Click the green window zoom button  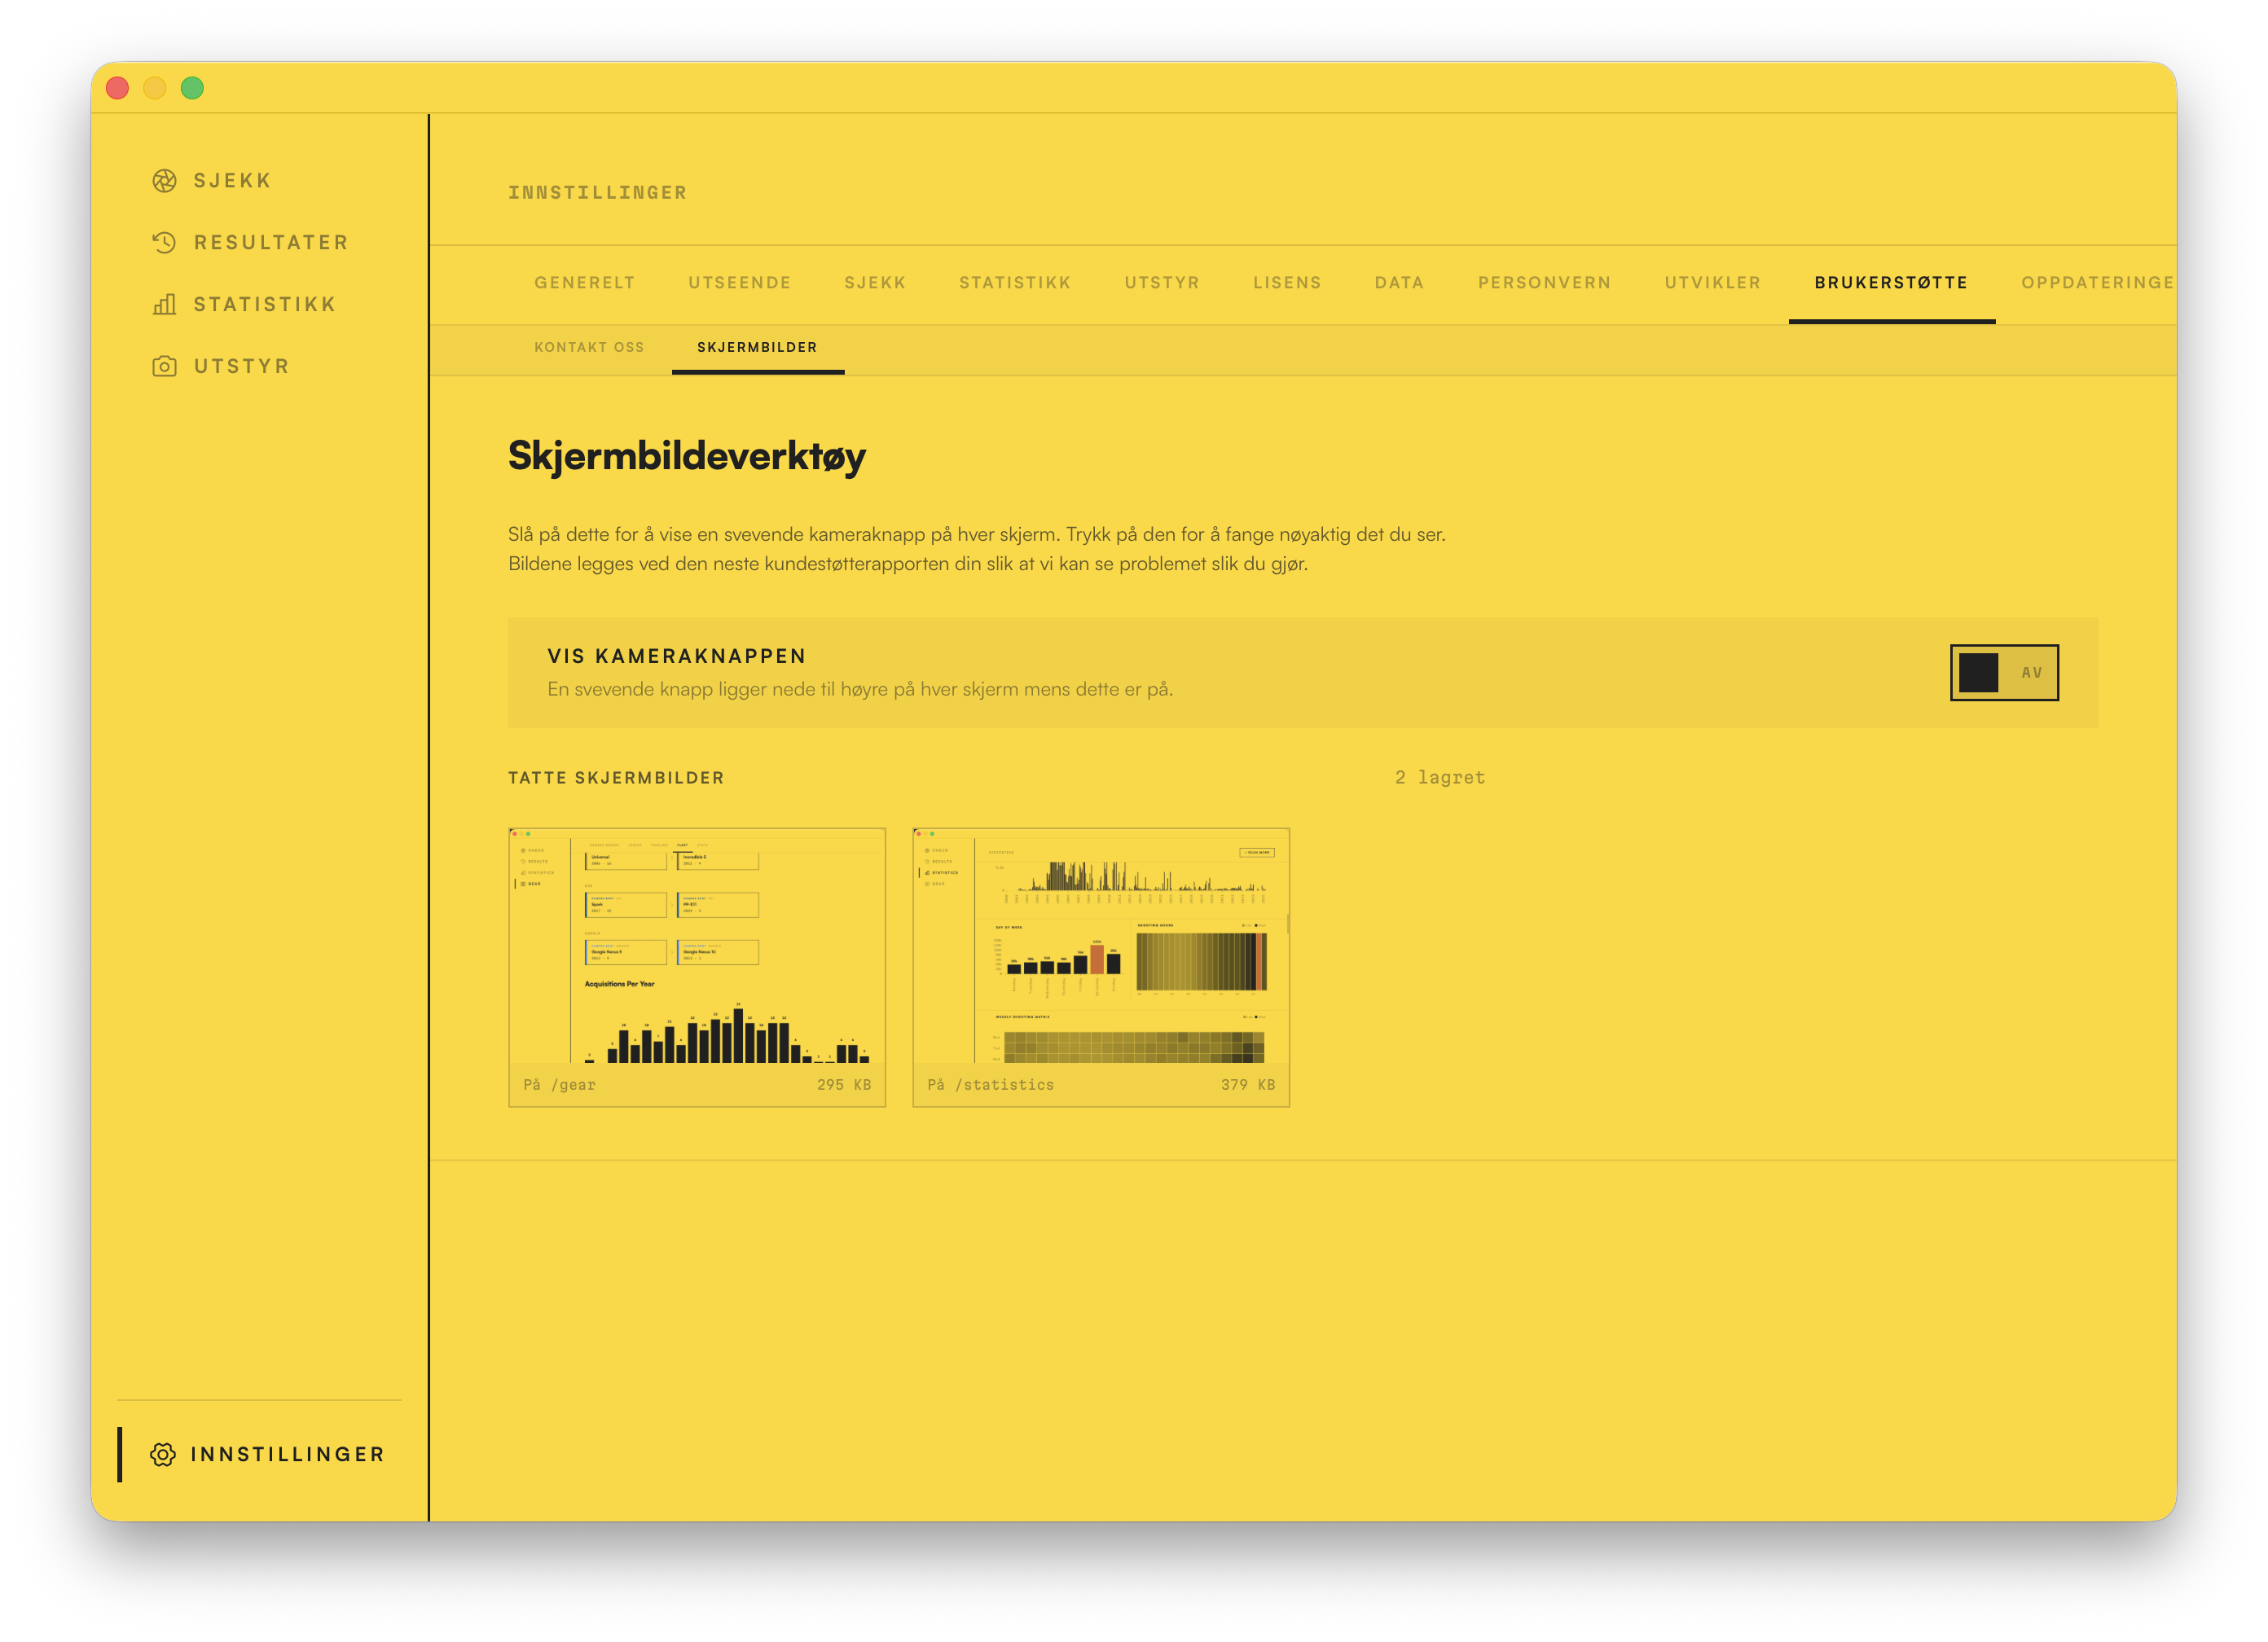pos(192,88)
